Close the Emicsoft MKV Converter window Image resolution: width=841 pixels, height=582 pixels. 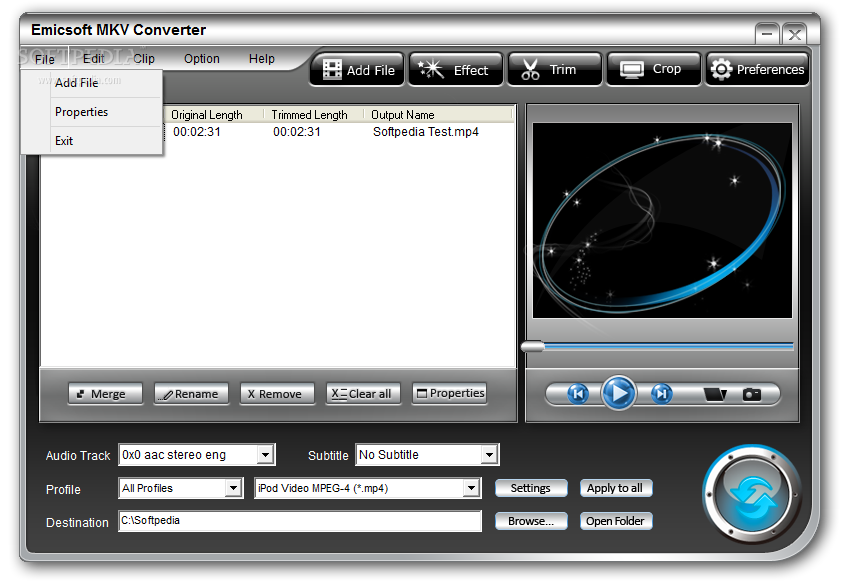(x=794, y=34)
